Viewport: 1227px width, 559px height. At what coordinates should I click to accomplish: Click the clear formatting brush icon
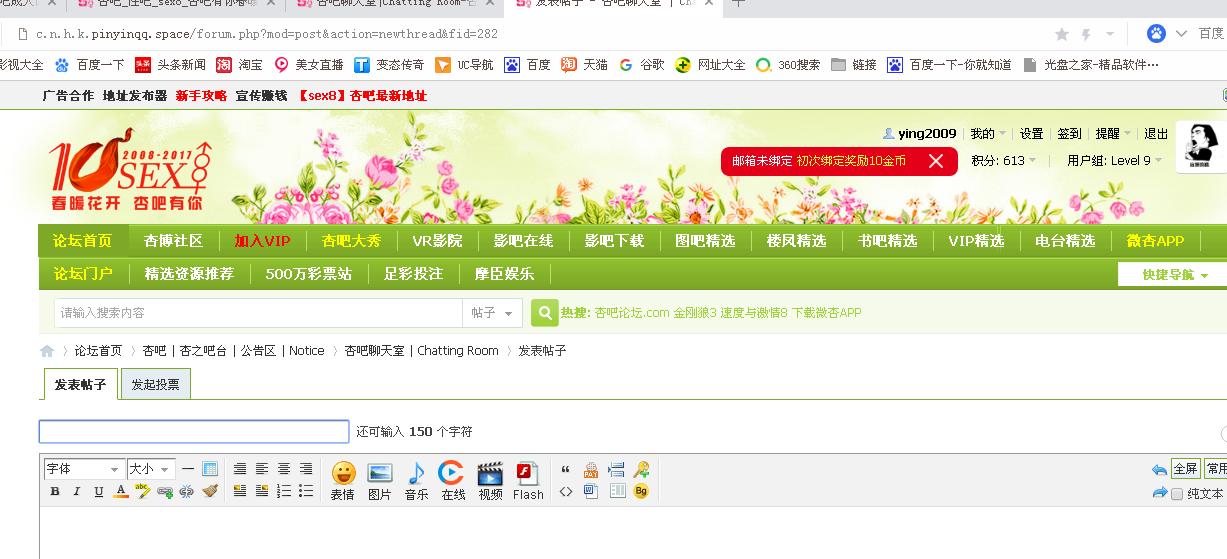pyautogui.click(x=209, y=491)
